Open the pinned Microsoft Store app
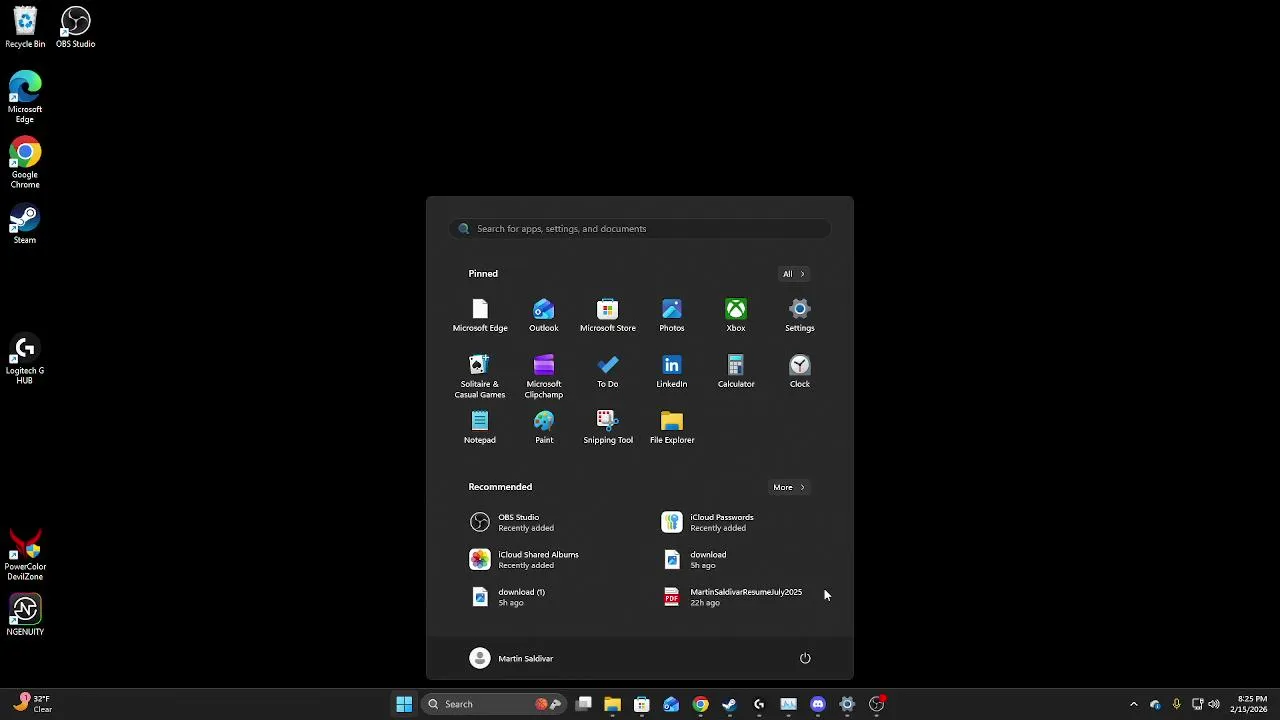Image resolution: width=1280 pixels, height=720 pixels. 608,316
